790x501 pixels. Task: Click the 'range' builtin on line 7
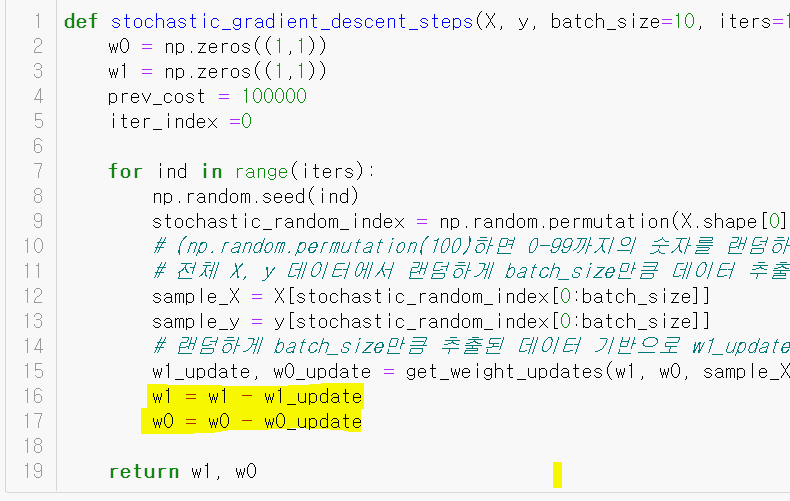point(261,172)
